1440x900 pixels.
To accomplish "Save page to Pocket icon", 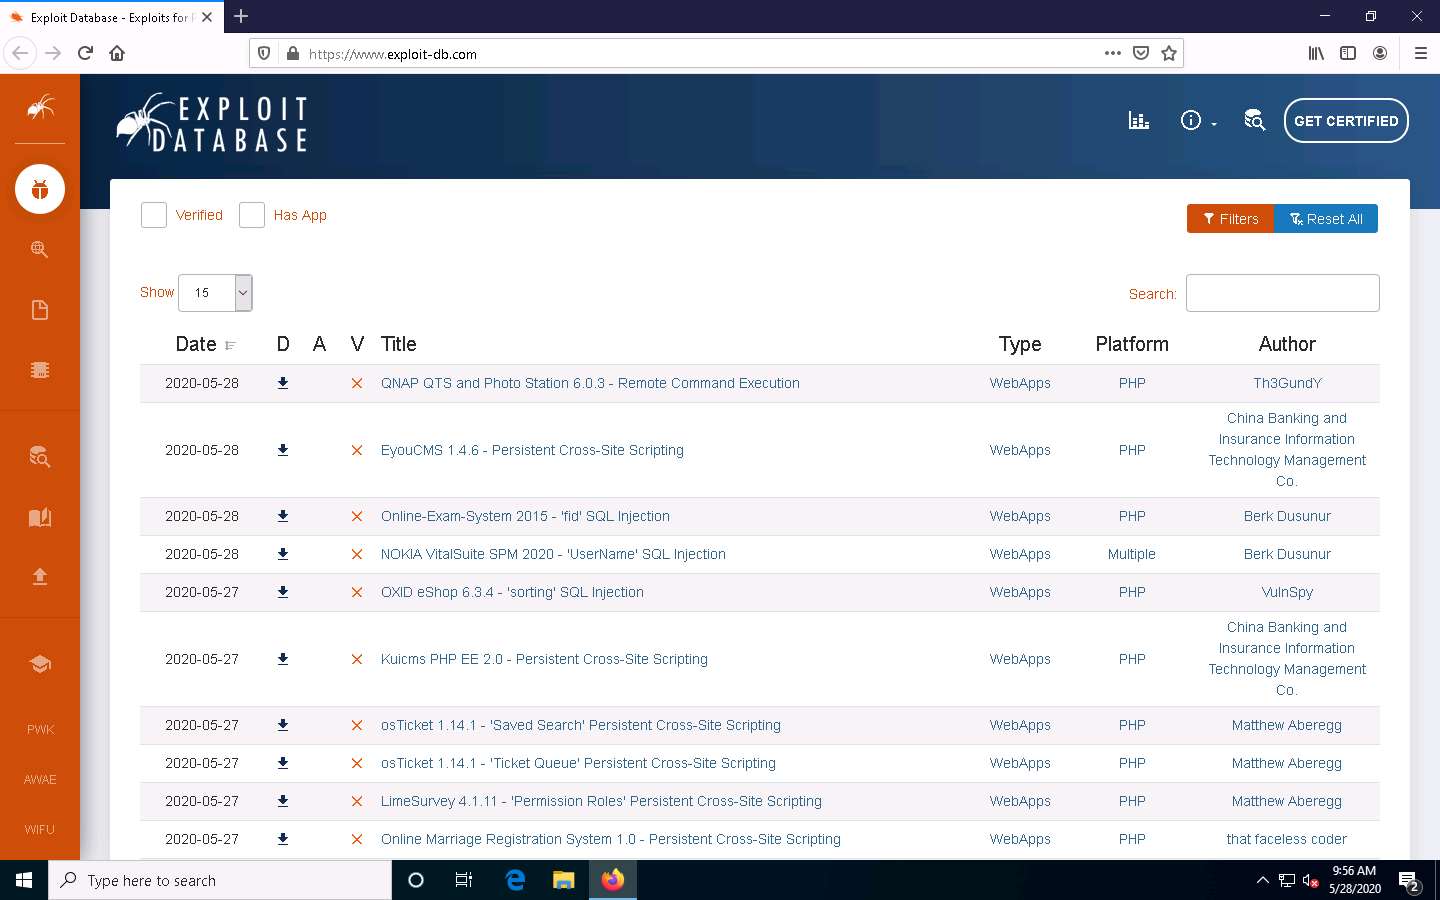I will pos(1141,53).
